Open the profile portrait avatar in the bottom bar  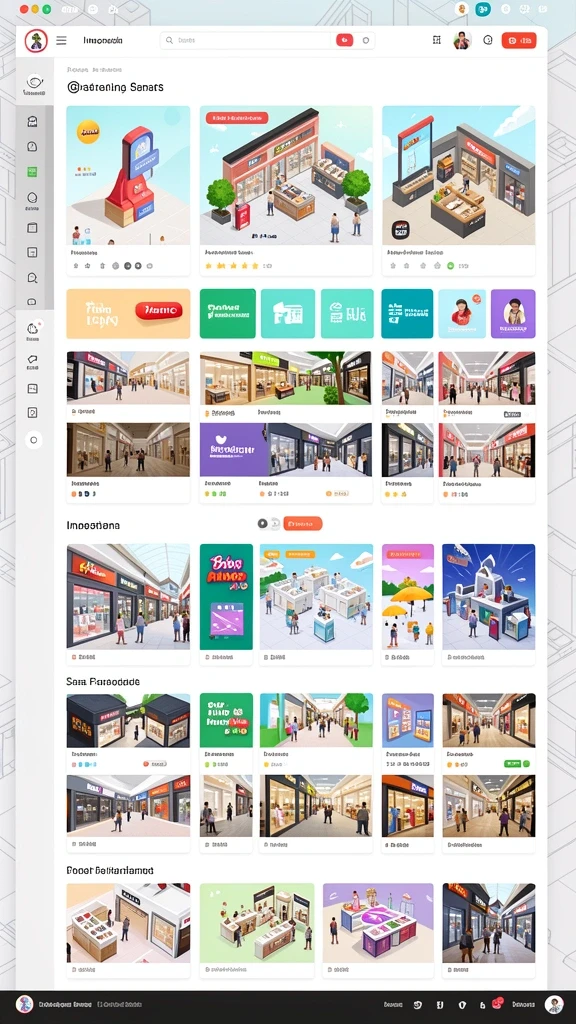554,1004
